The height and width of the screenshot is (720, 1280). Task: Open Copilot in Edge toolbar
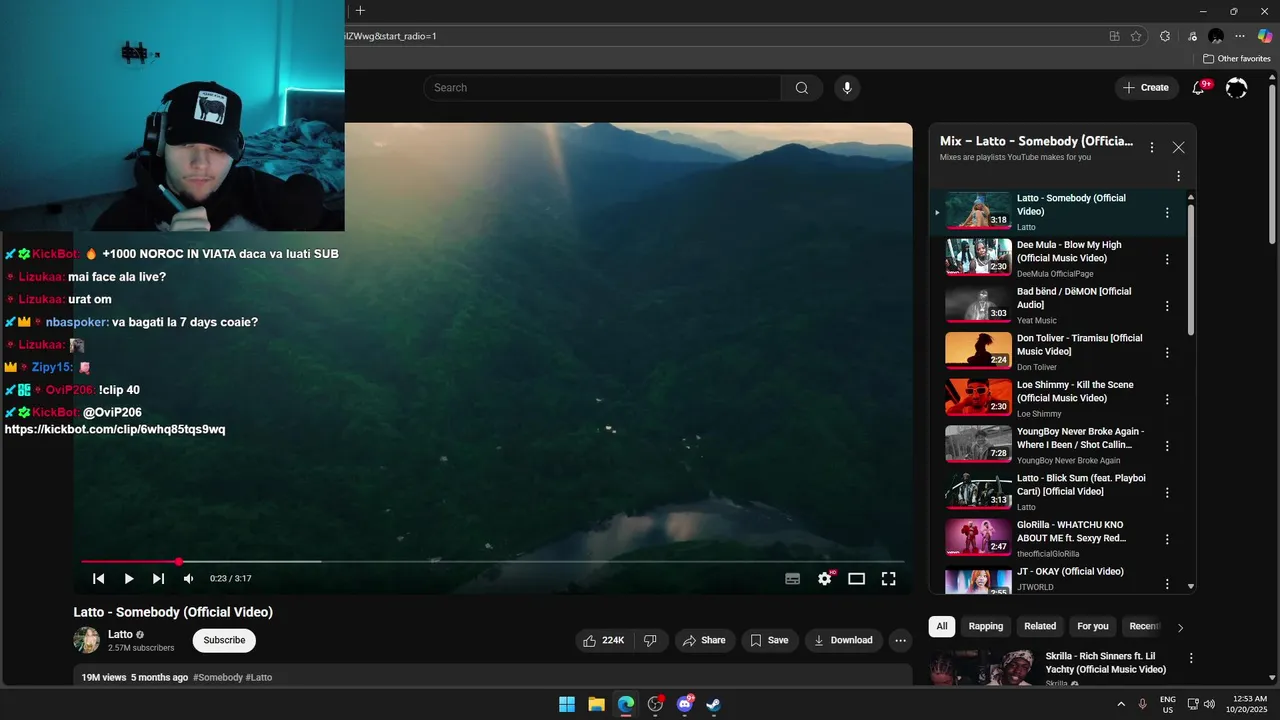(x=1264, y=36)
